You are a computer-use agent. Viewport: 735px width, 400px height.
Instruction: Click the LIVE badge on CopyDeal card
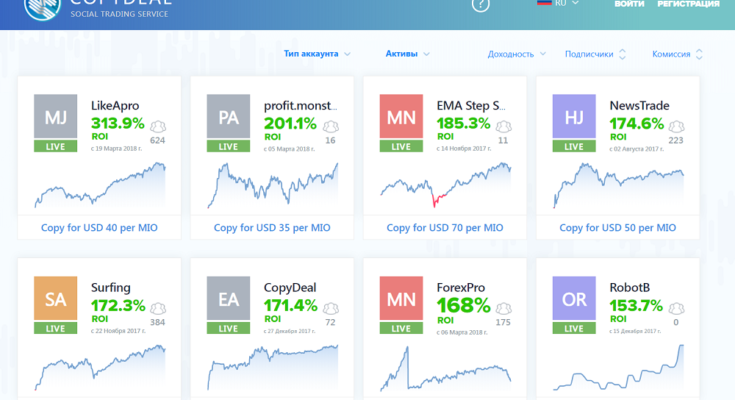coord(227,328)
